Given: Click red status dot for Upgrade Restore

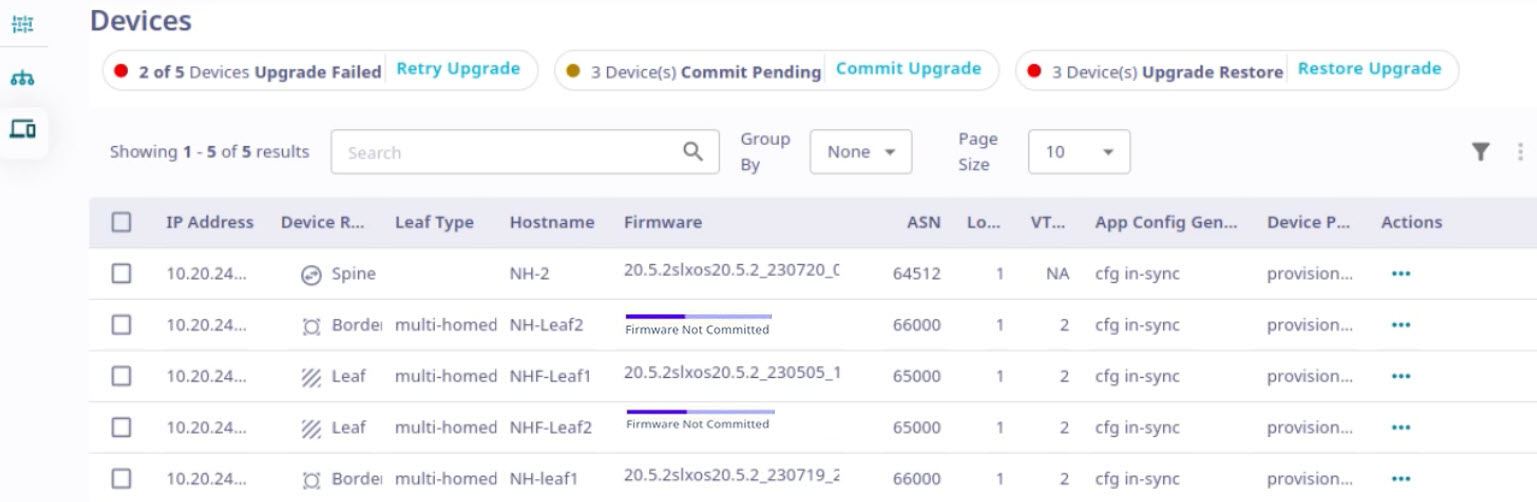Looking at the screenshot, I should 1034,71.
